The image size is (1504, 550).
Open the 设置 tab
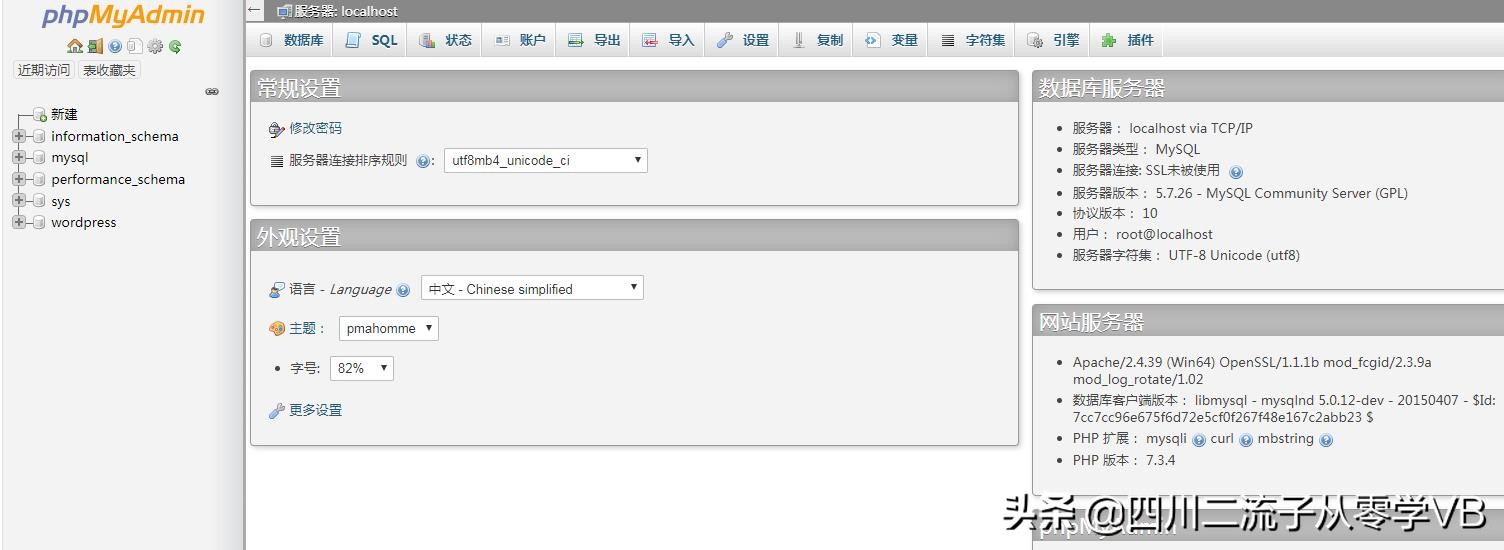pyautogui.click(x=742, y=40)
